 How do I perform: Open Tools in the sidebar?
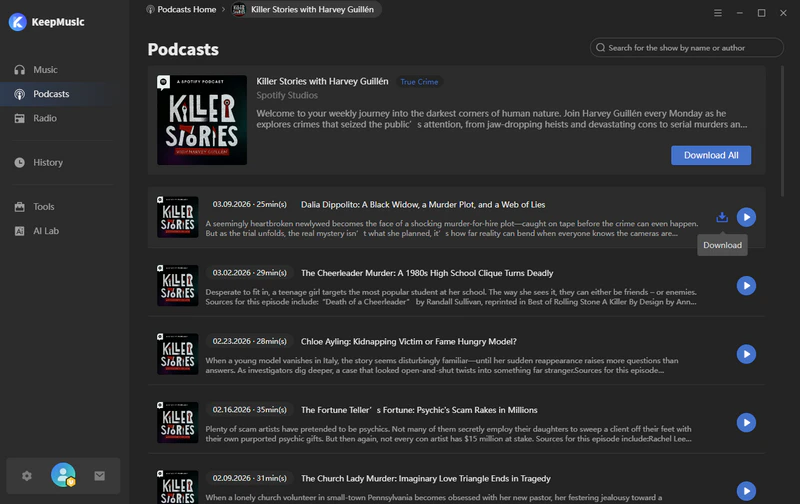44,206
